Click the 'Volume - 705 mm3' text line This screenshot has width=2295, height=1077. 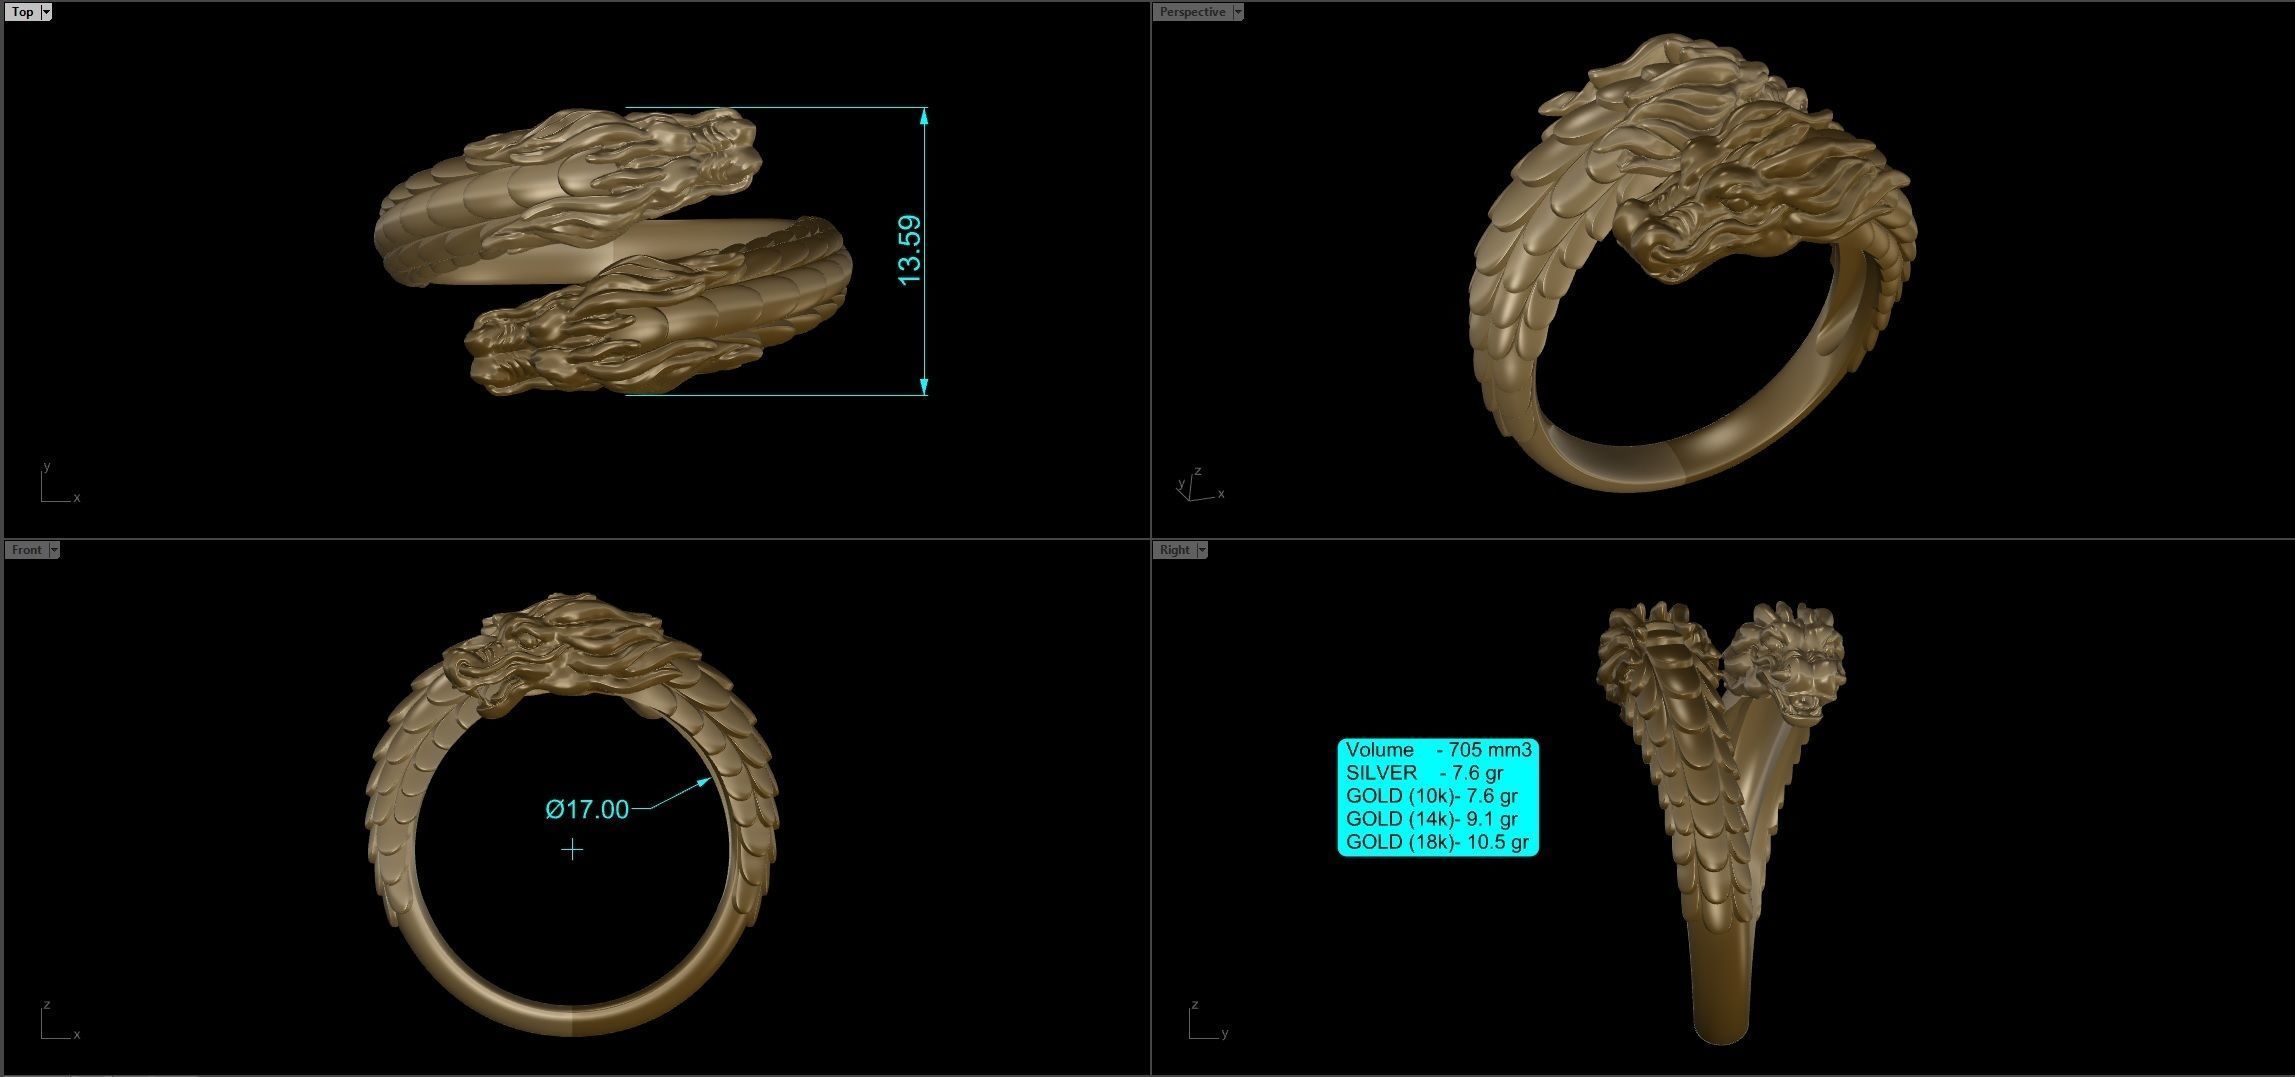1438,749
